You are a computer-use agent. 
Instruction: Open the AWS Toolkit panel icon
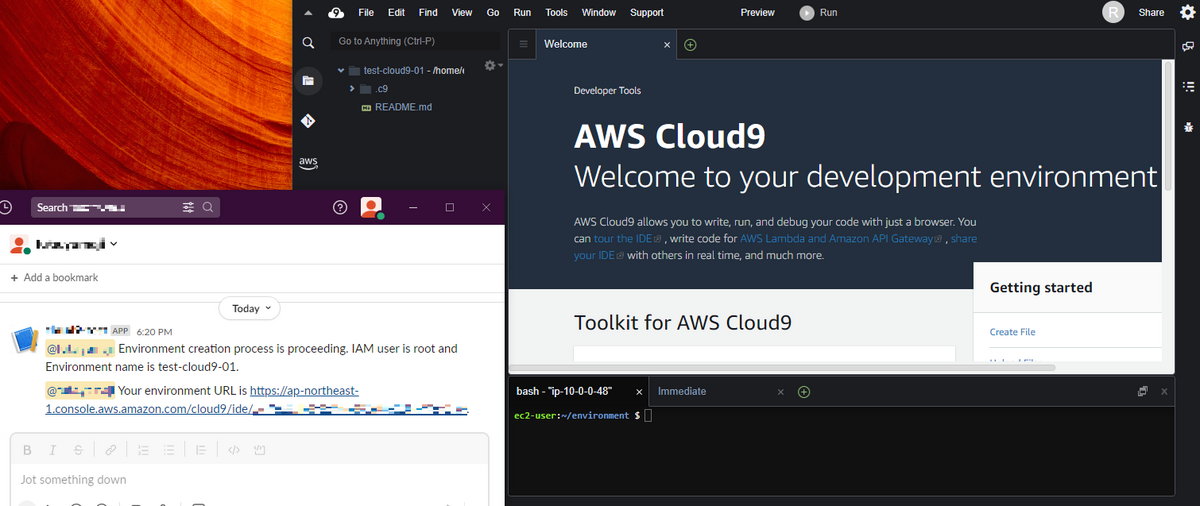[308, 162]
